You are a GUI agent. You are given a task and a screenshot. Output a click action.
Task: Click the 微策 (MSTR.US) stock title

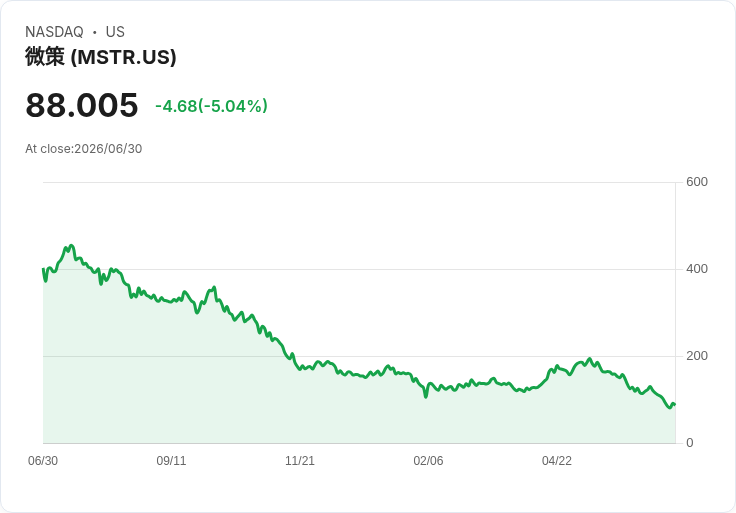pos(100,57)
